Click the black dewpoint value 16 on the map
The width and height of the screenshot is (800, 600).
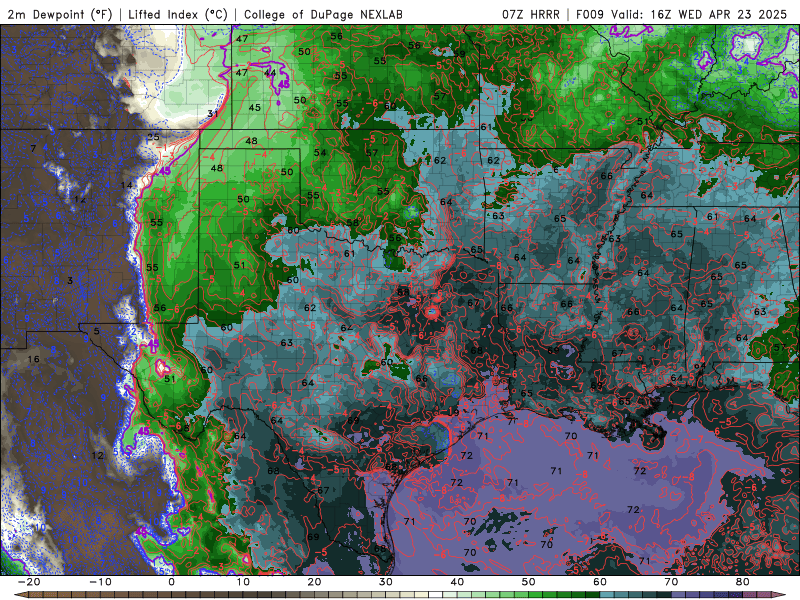(x=34, y=359)
